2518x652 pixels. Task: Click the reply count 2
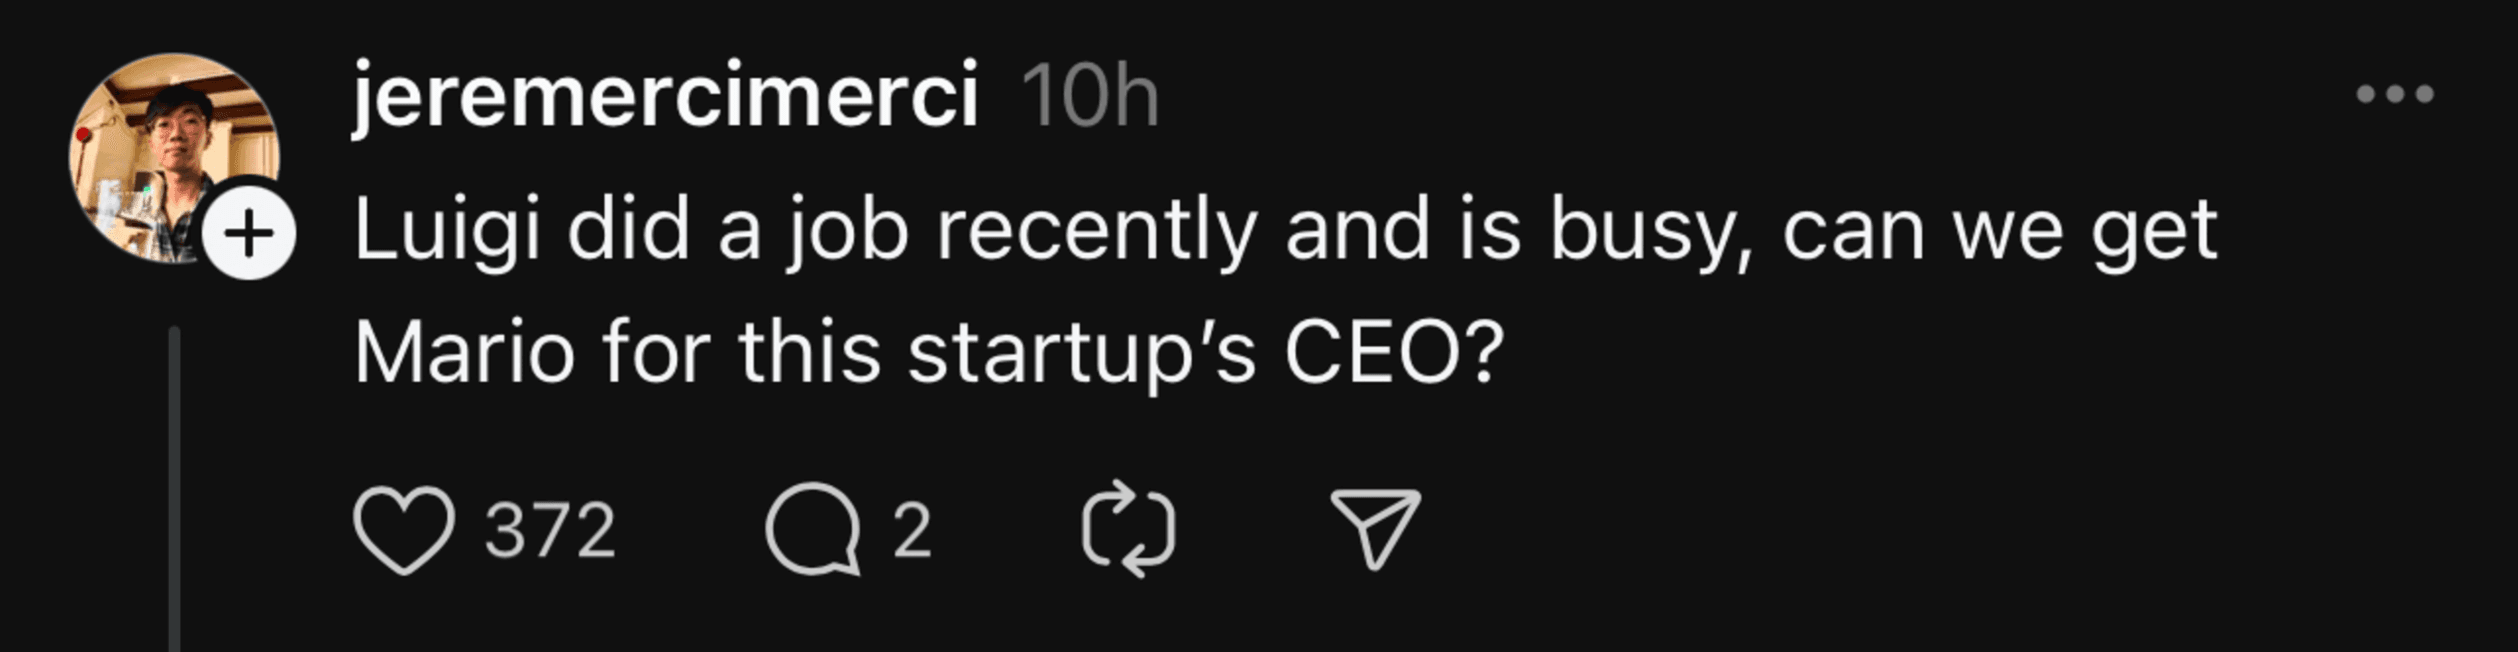point(912,530)
